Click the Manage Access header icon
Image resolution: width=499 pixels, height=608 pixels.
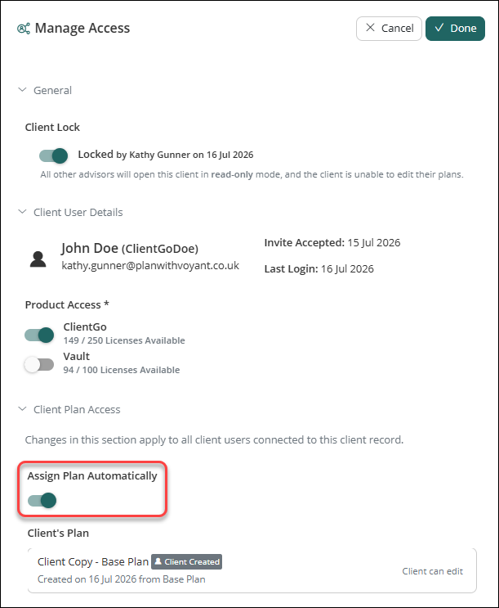pyautogui.click(x=24, y=28)
